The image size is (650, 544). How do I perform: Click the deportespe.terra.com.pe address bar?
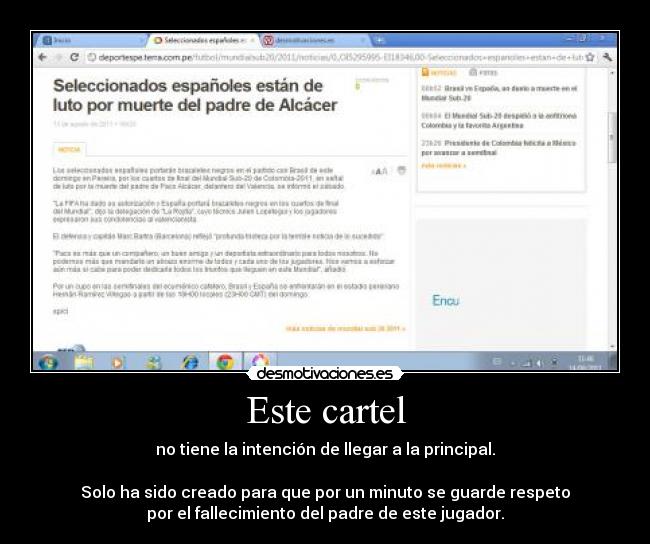click(336, 57)
